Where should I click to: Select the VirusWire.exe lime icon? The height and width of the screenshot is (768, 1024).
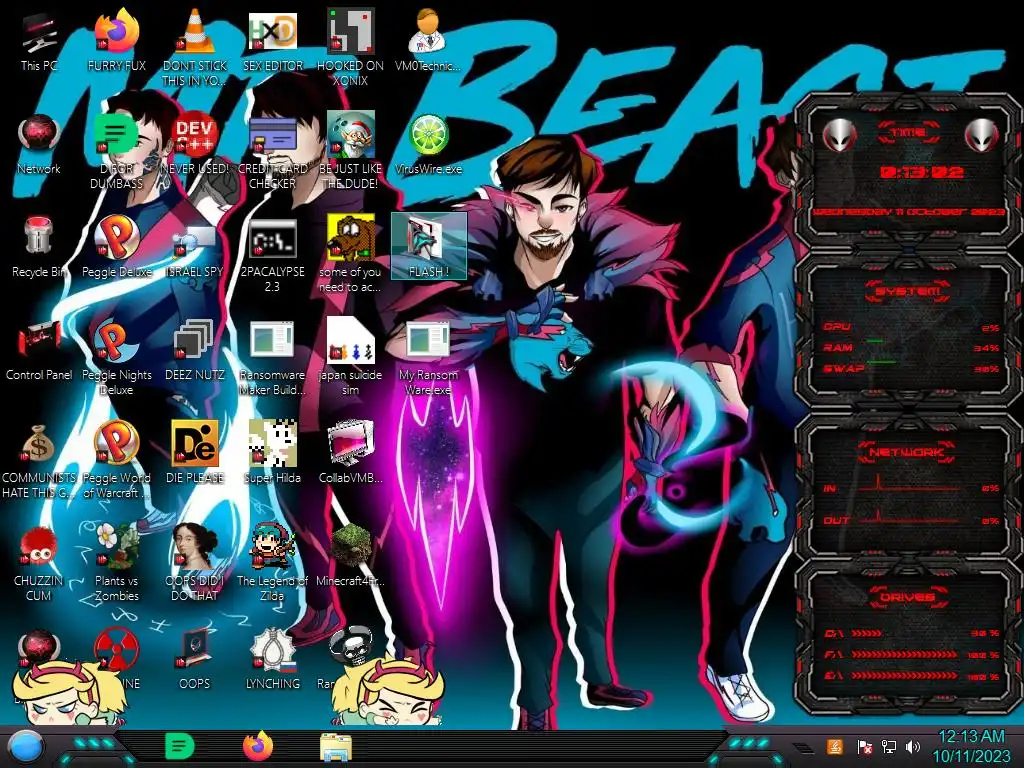coord(428,145)
